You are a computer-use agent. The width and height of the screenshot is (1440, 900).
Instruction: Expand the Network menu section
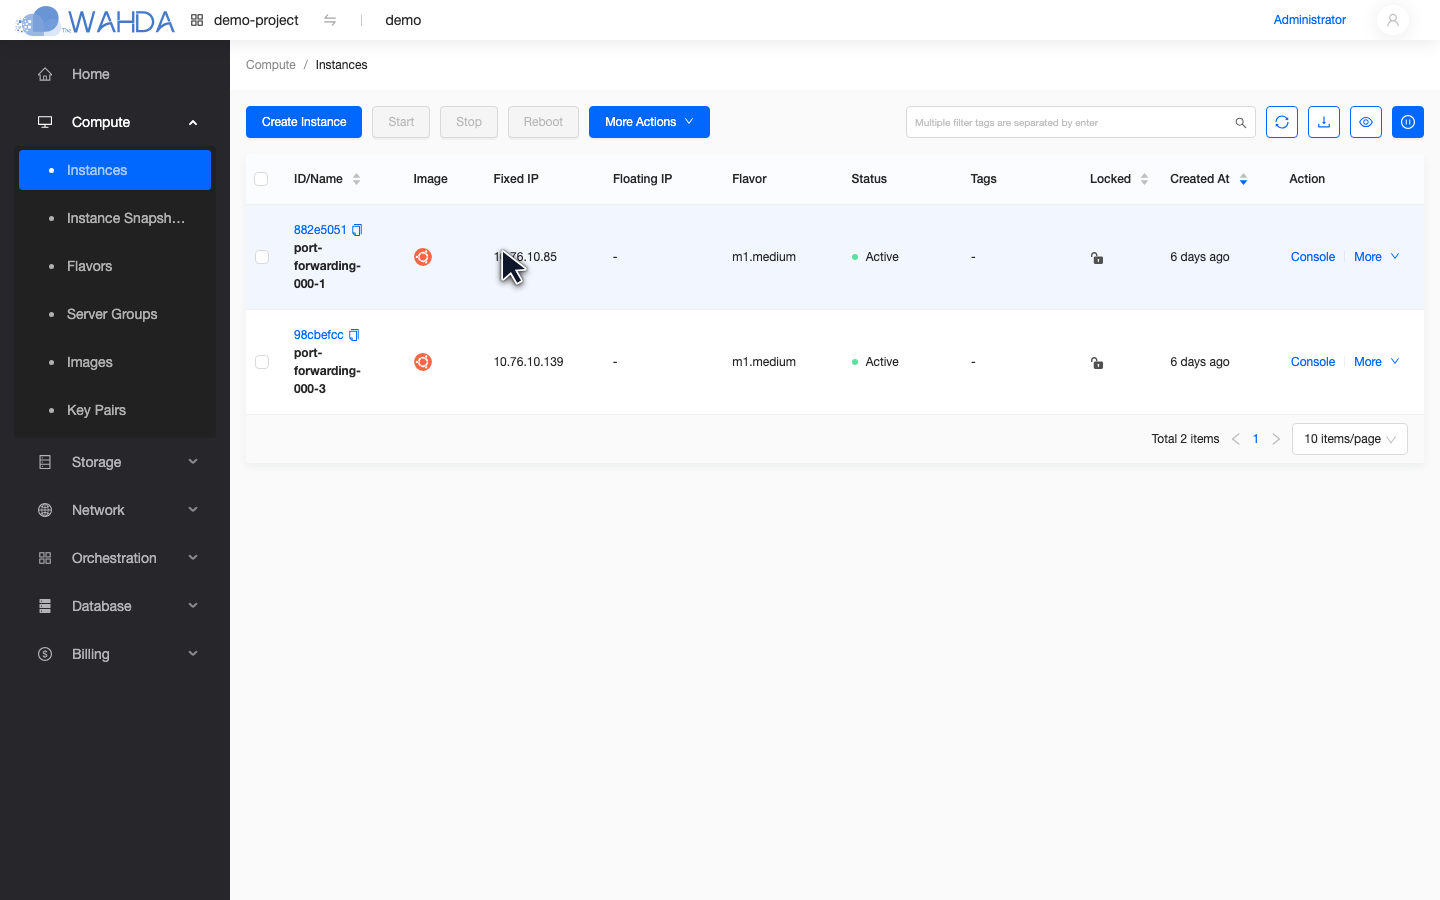(x=193, y=510)
